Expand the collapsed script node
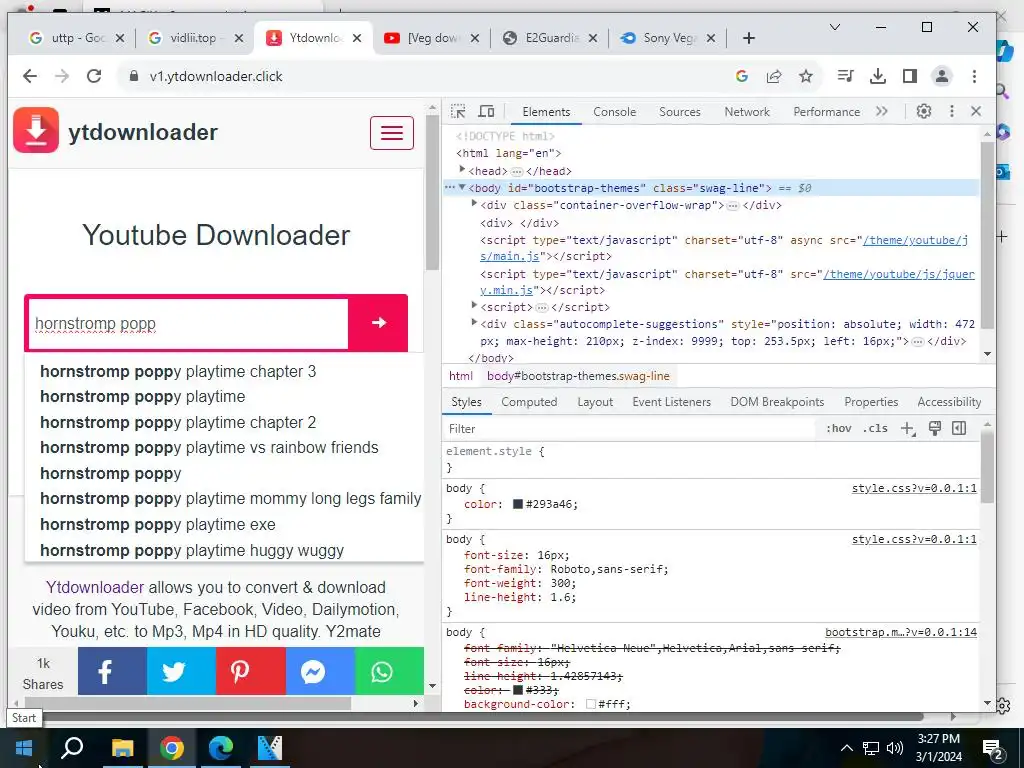Screen dimensions: 1024x768 (475, 306)
